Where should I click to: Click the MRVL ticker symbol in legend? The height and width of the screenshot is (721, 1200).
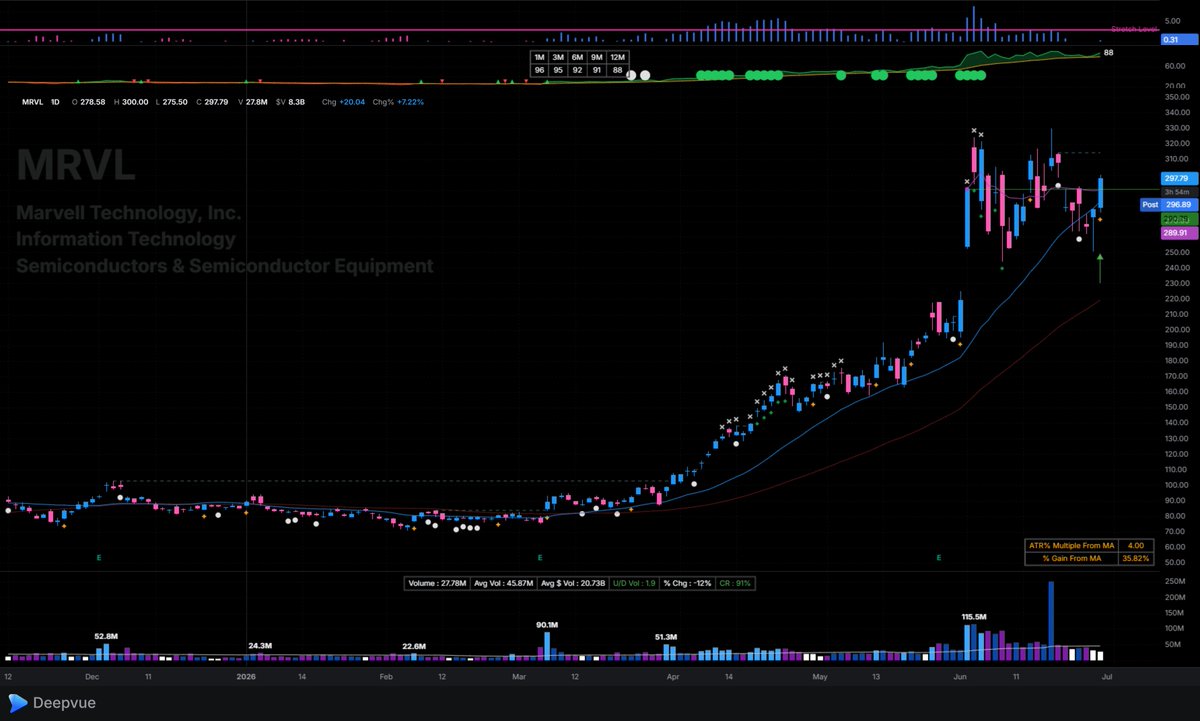(33, 101)
